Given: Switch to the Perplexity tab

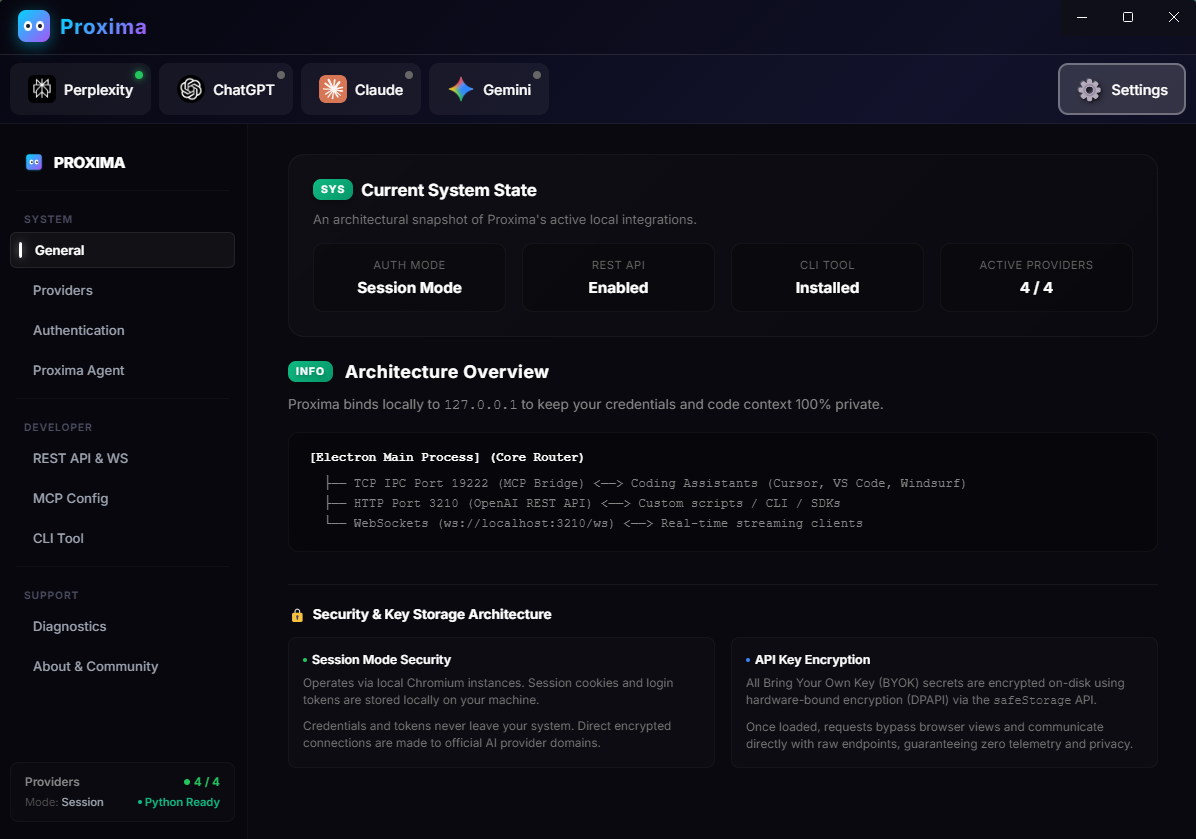Looking at the screenshot, I should pyautogui.click(x=81, y=89).
